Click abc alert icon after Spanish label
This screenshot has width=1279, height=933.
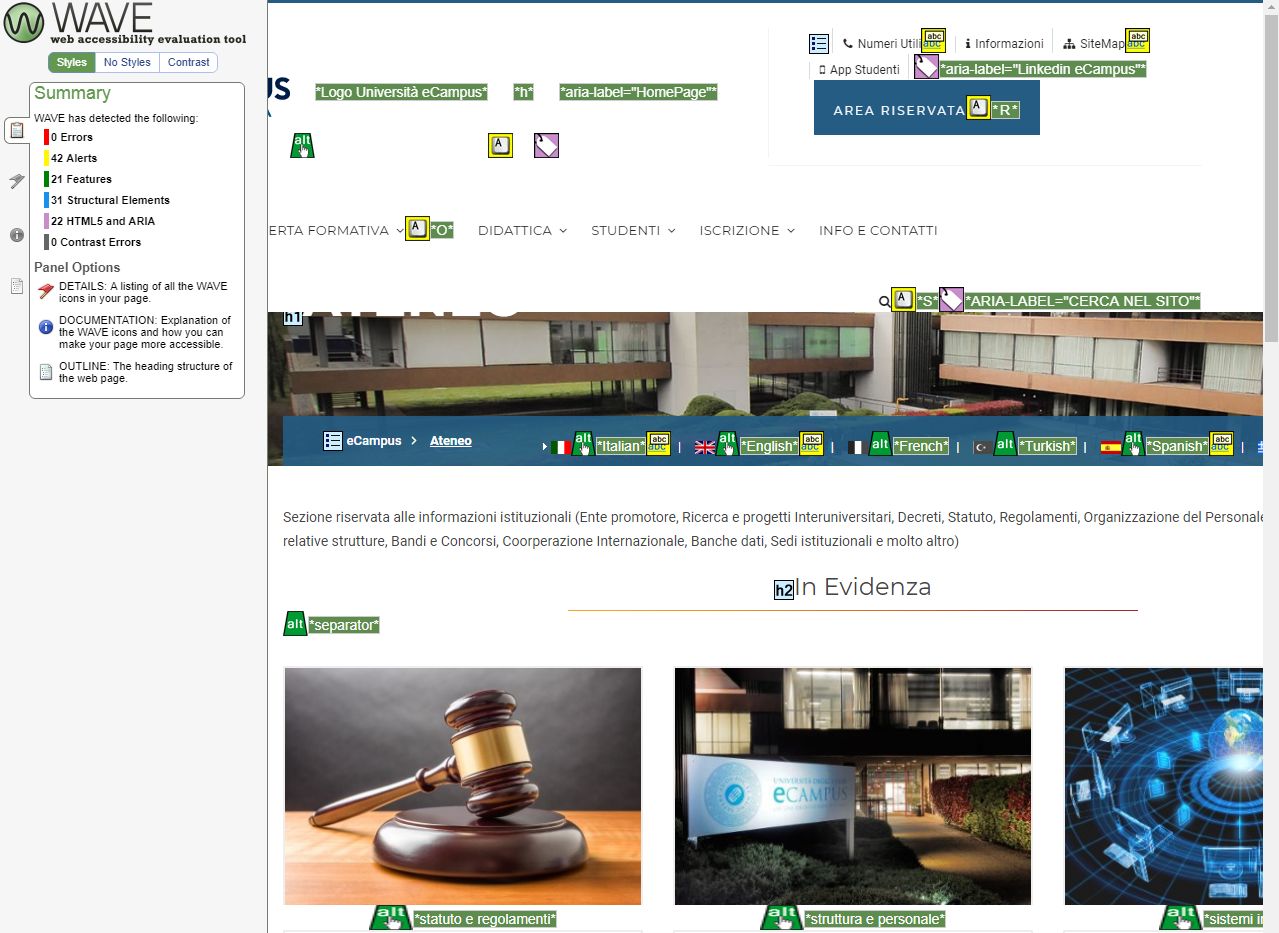[1221, 444]
